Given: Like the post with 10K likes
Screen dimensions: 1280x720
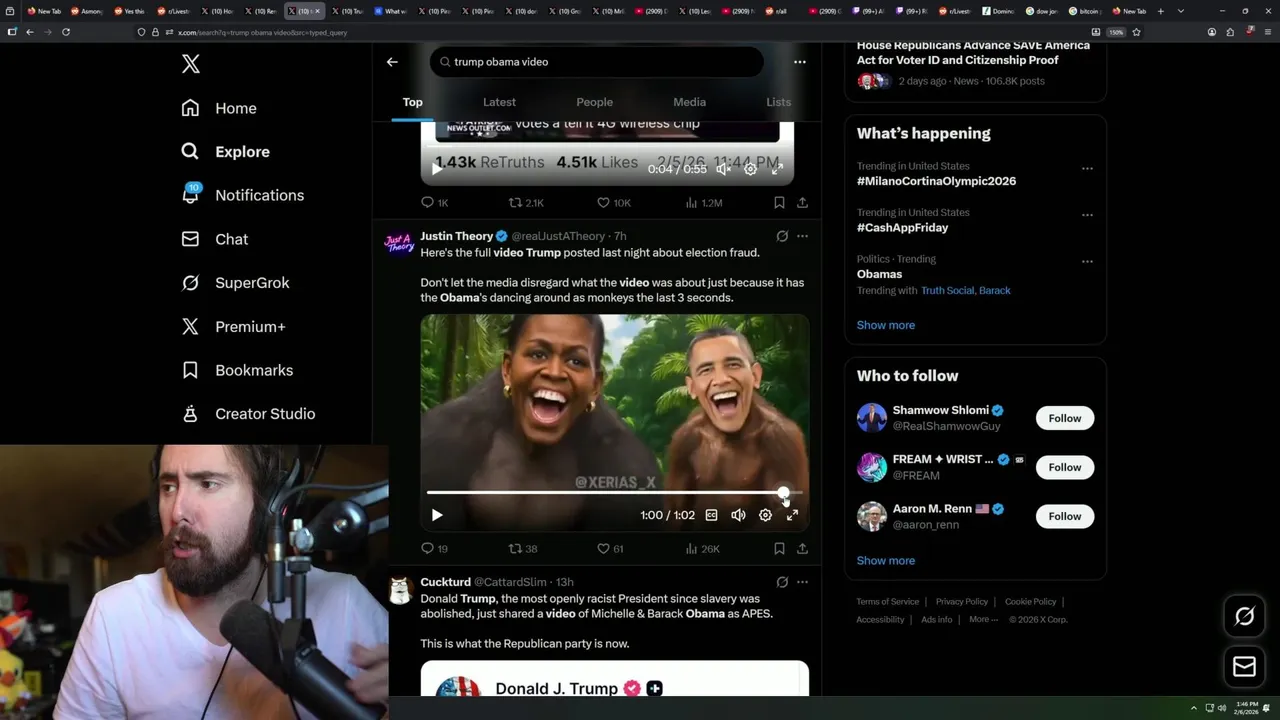Looking at the screenshot, I should click(x=613, y=202).
